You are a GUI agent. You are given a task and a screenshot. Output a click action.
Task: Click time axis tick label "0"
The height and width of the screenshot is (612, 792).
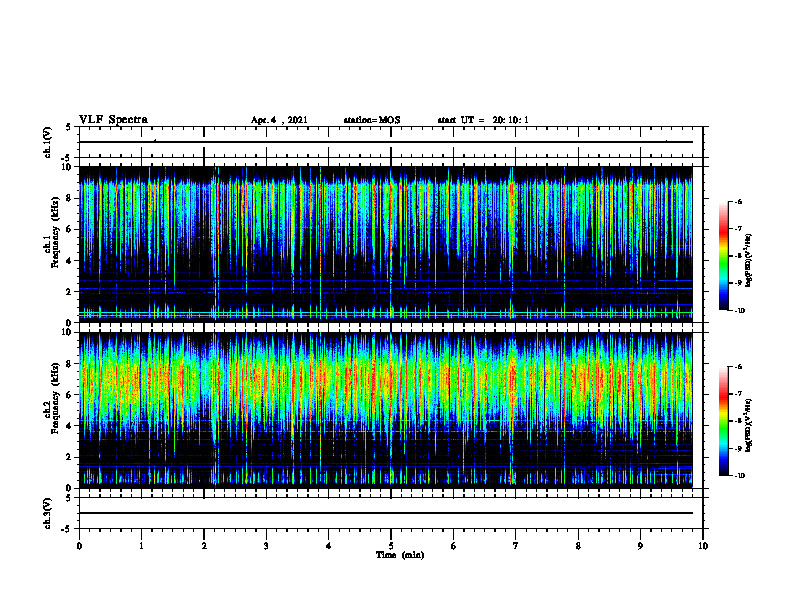[79, 546]
